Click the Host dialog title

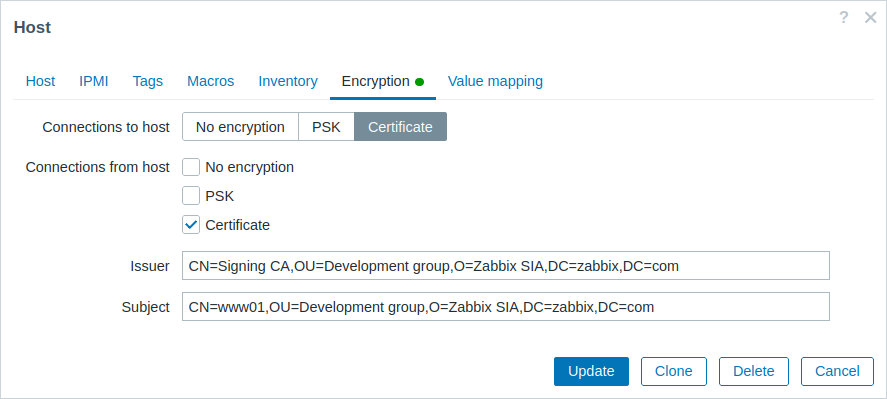[32, 27]
